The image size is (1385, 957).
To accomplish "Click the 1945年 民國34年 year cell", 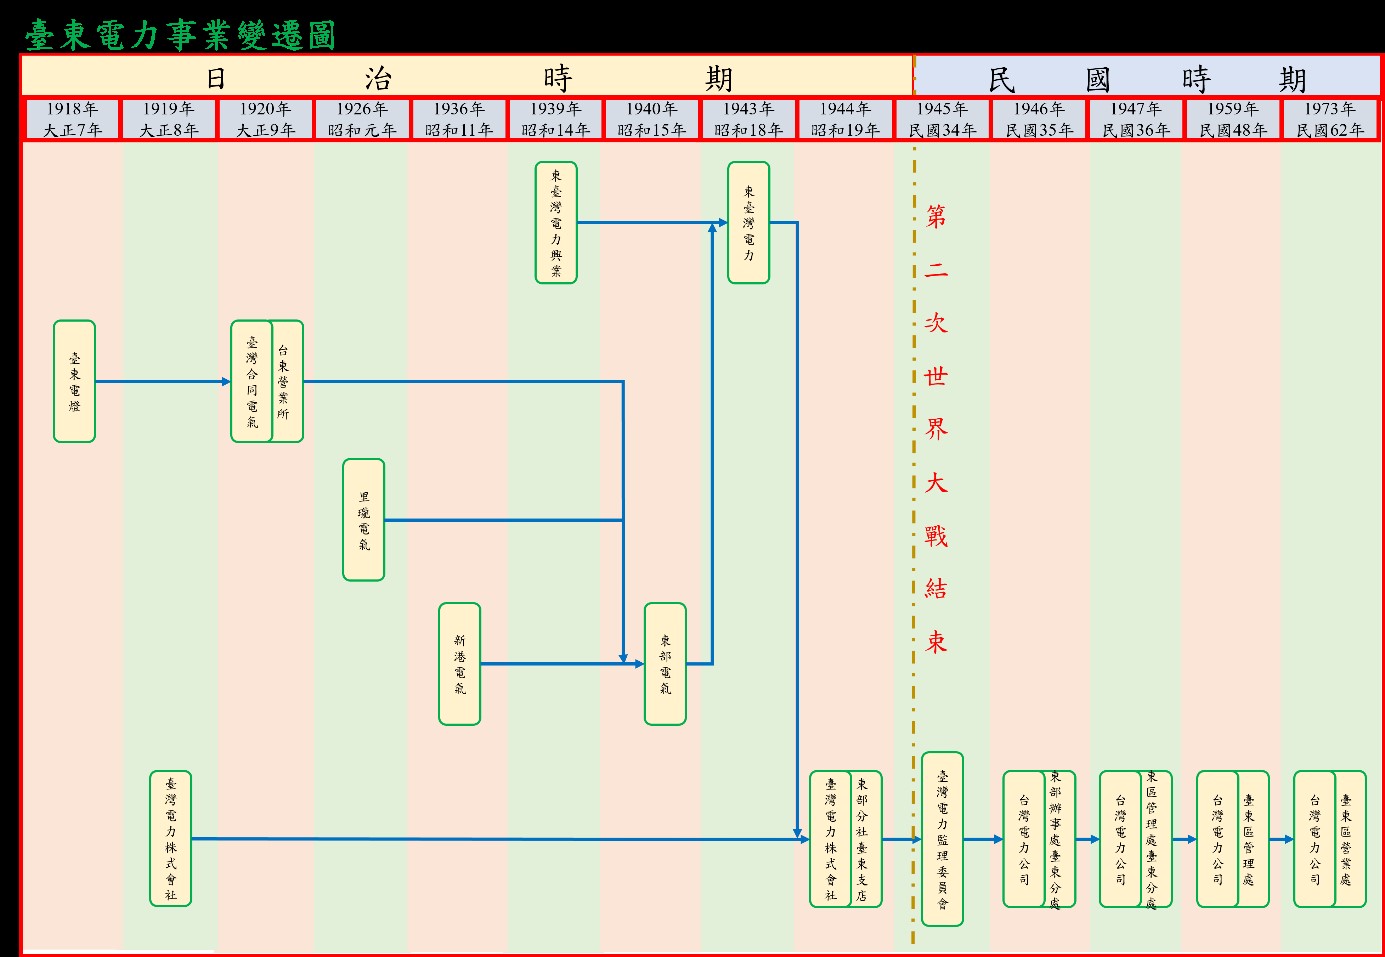I will click(942, 119).
